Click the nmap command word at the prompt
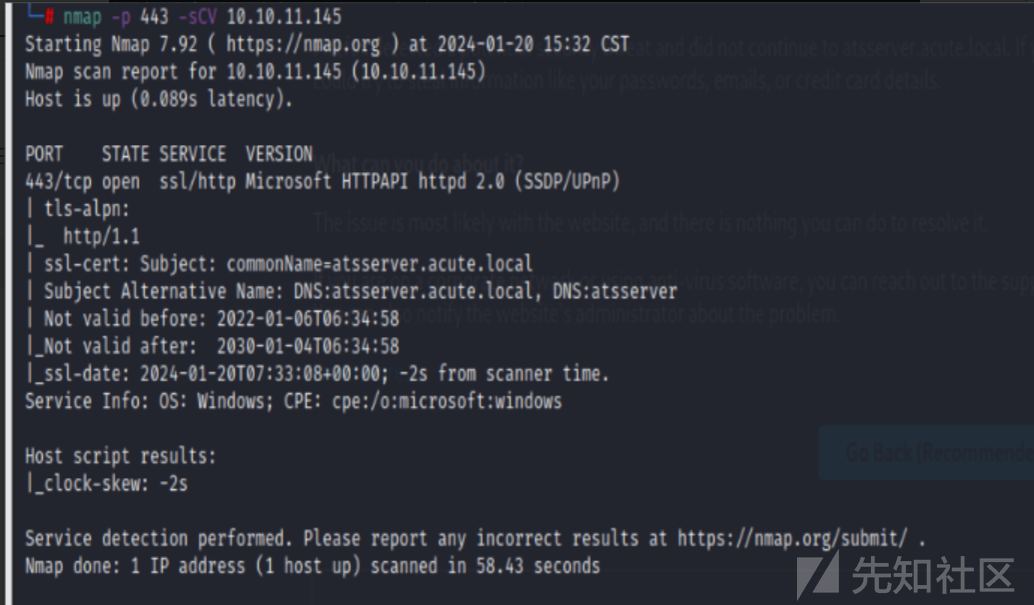This screenshot has width=1034, height=605. (82, 16)
